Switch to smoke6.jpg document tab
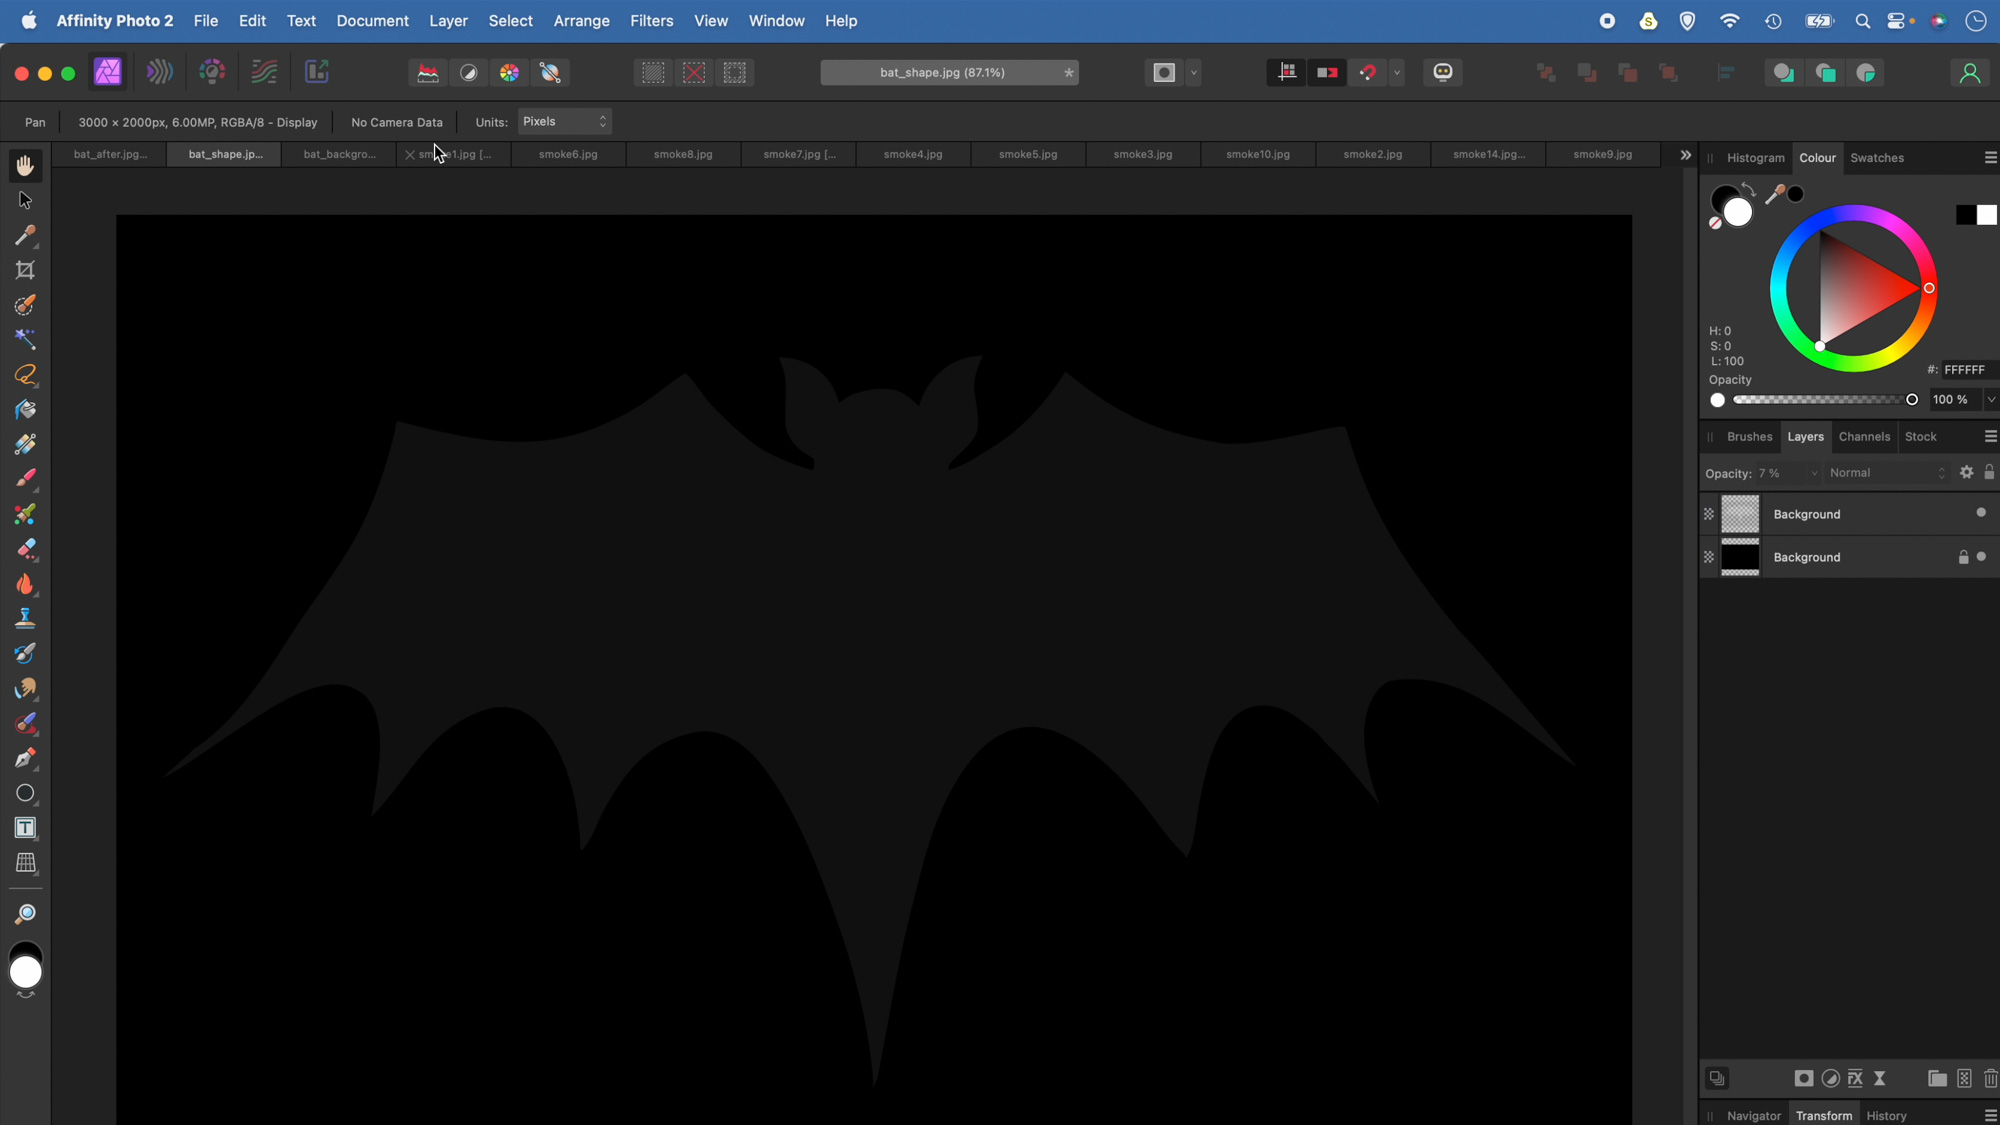 tap(568, 155)
